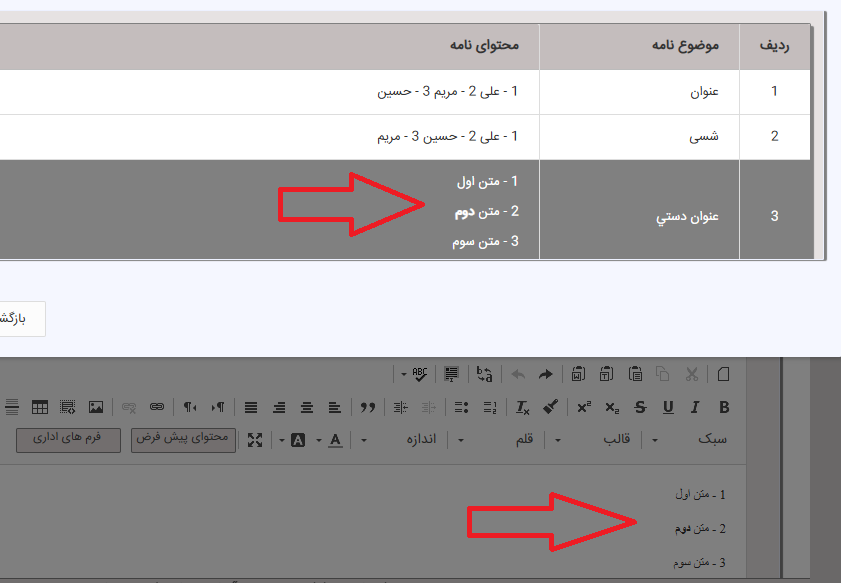Toggle bold formatting with B
This screenshot has height=583, width=841.
[724, 407]
